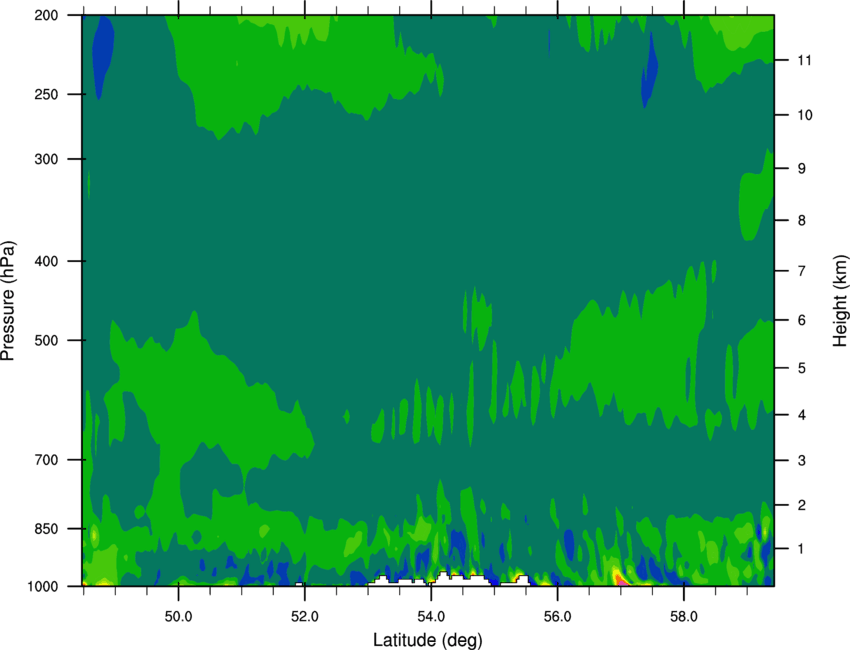The height and width of the screenshot is (650, 850).
Task: Click the red-orange hotspot near 57 degrees latitude
Action: (619, 577)
